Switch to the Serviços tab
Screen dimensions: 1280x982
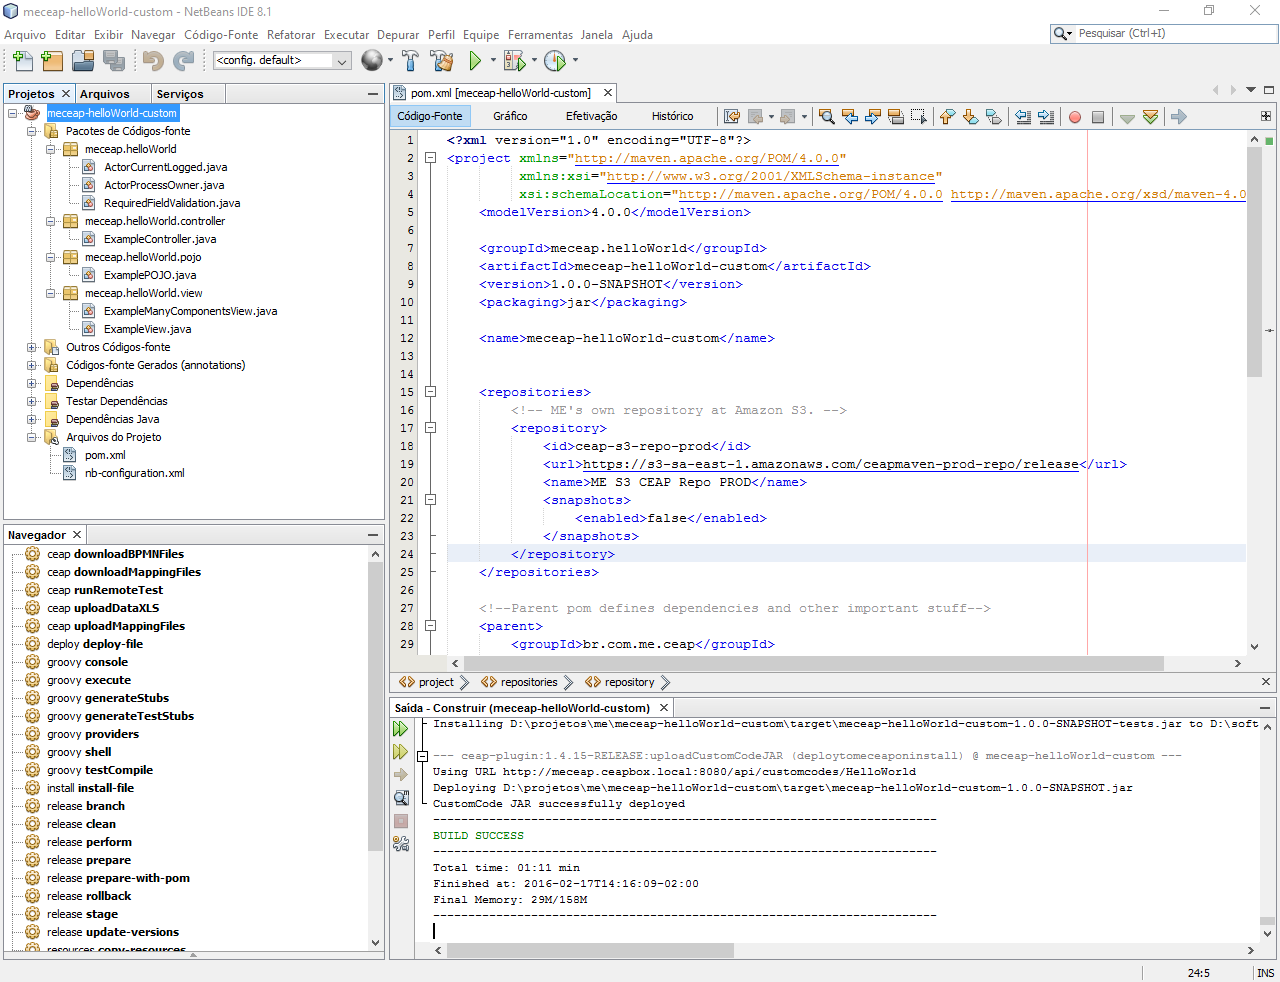[x=180, y=94]
